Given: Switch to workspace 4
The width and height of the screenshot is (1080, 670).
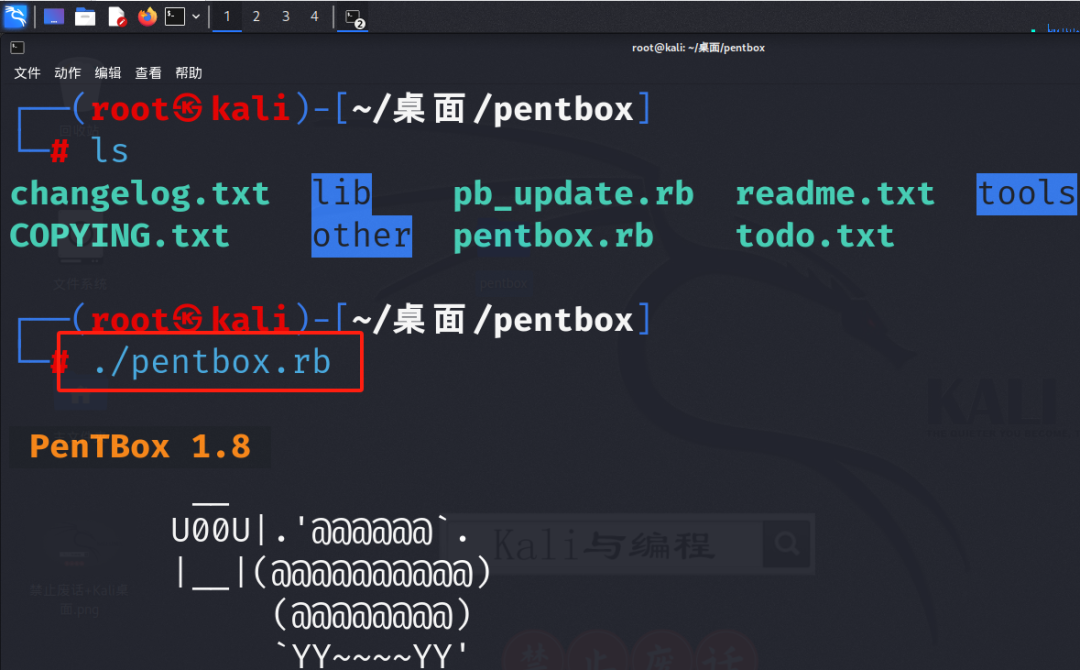Looking at the screenshot, I should tap(314, 17).
